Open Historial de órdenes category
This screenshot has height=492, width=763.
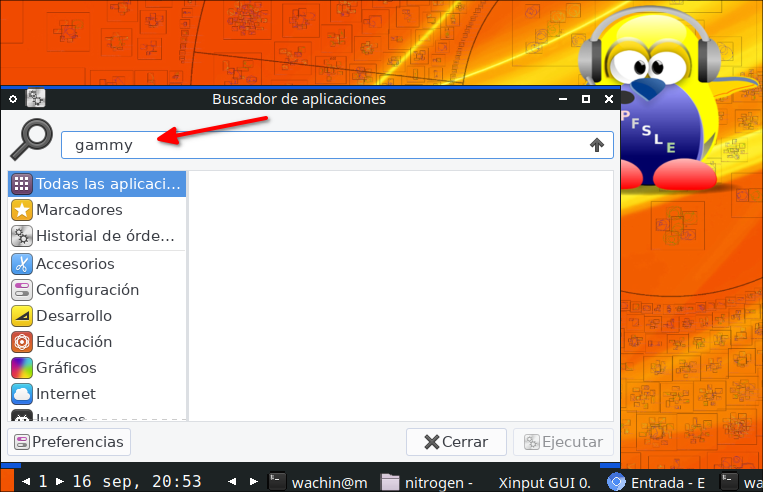[x=97, y=236]
